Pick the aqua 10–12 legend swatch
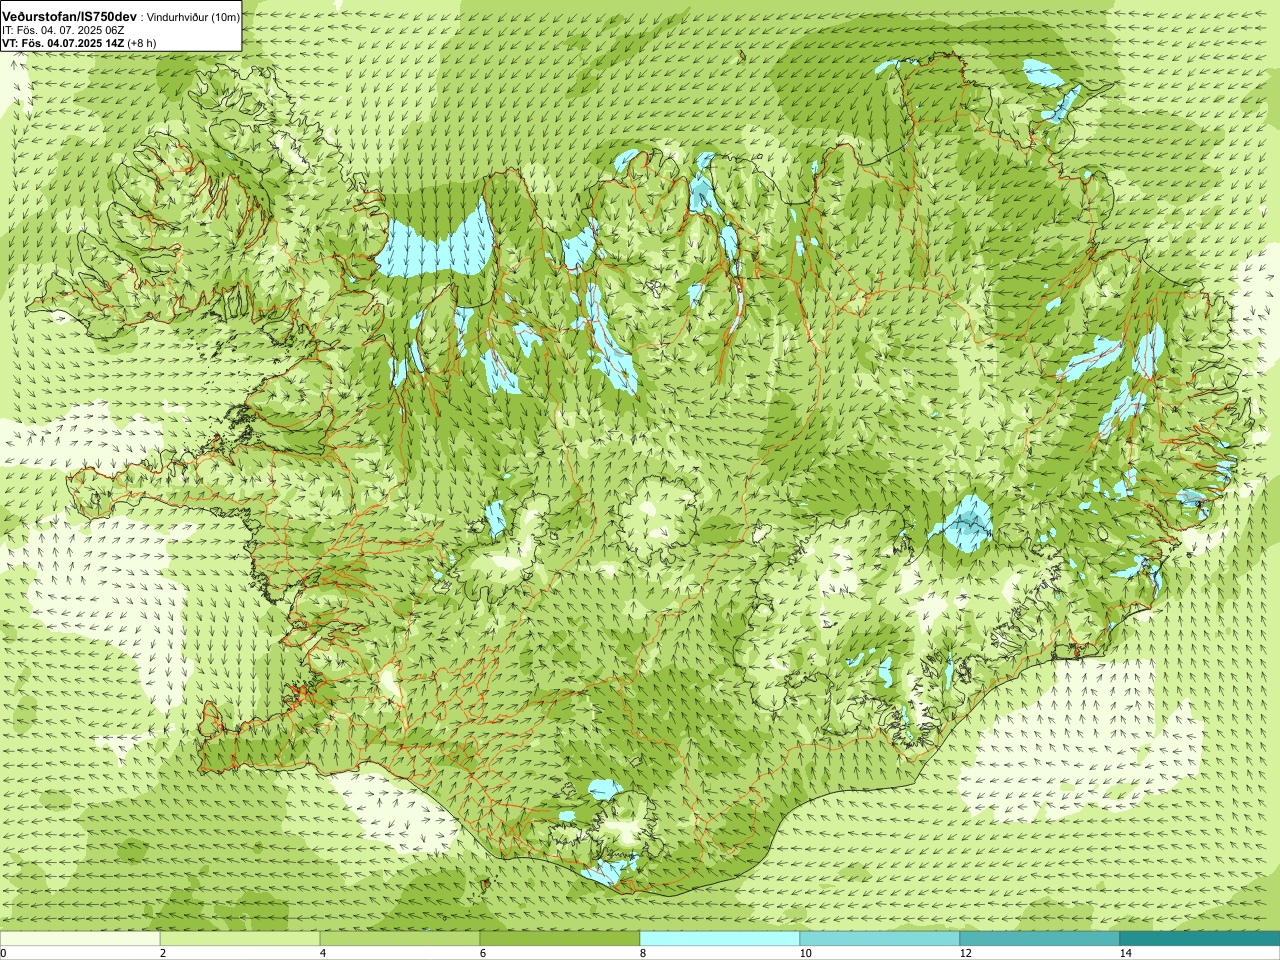This screenshot has height=960, width=1280. [880, 938]
